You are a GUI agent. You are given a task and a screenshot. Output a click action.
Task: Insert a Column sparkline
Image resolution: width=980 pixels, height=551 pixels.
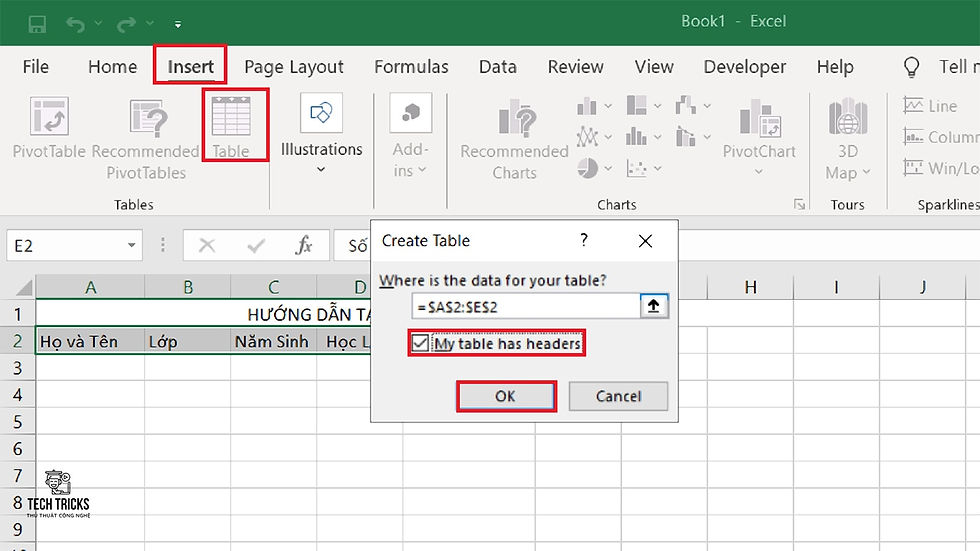pyautogui.click(x=940, y=137)
